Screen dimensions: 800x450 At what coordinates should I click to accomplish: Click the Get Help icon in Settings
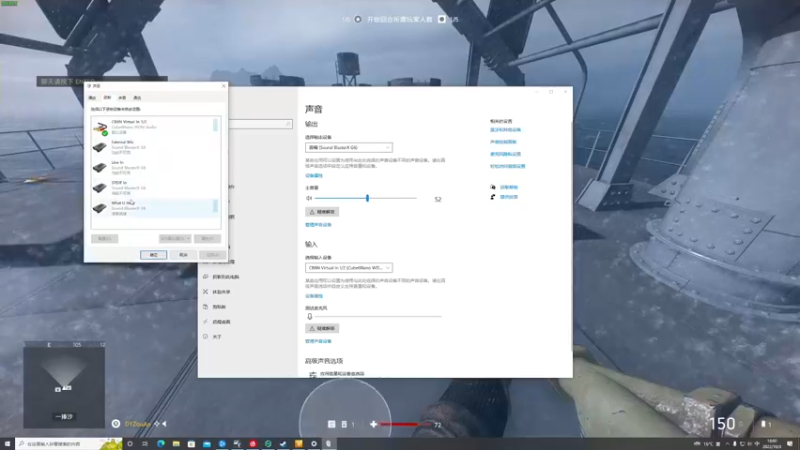(493, 187)
